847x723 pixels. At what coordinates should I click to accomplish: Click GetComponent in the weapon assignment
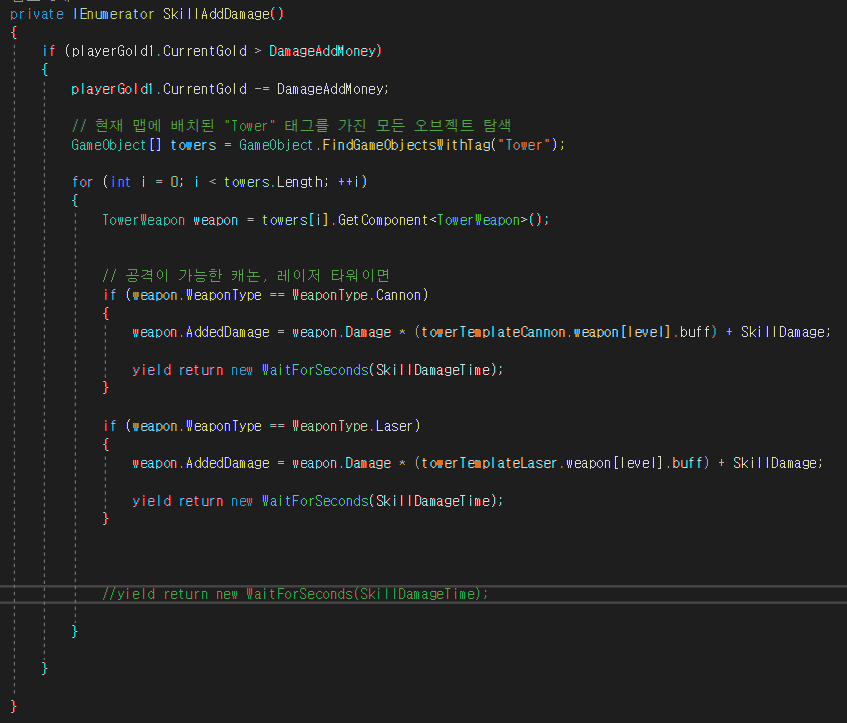(x=383, y=219)
